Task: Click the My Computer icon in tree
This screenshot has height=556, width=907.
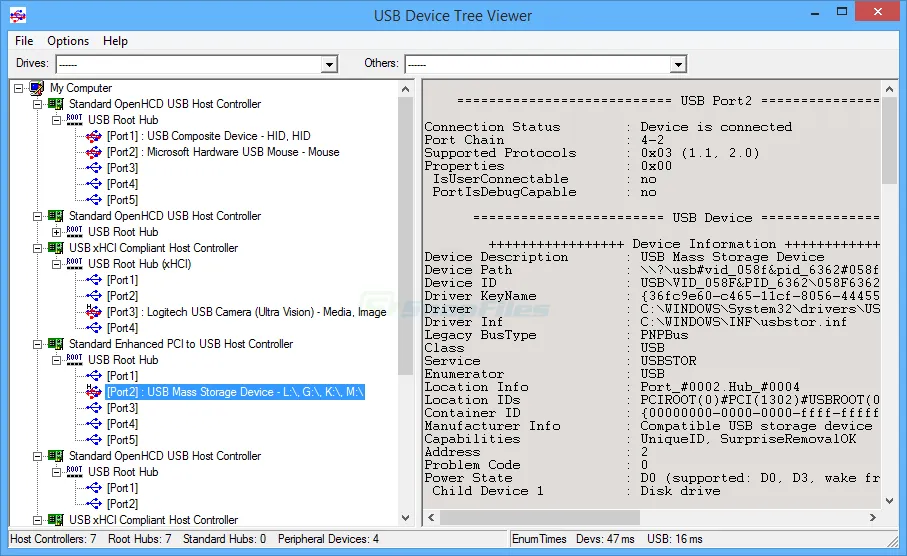Action: (37, 88)
